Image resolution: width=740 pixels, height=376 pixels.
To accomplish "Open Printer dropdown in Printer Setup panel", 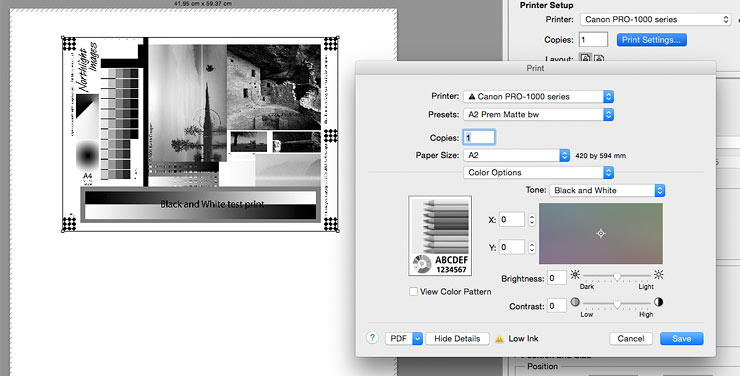I will pos(655,19).
